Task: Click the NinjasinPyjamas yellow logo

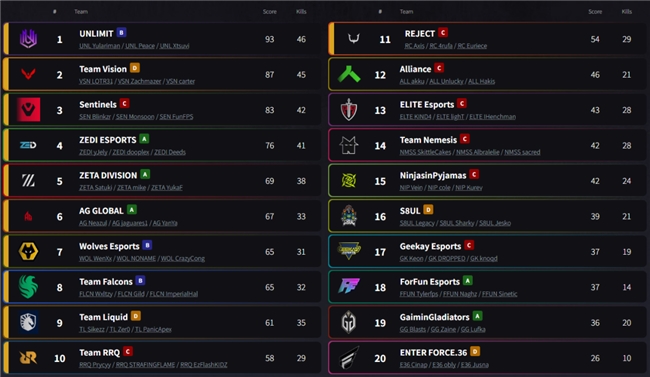Action: (349, 180)
